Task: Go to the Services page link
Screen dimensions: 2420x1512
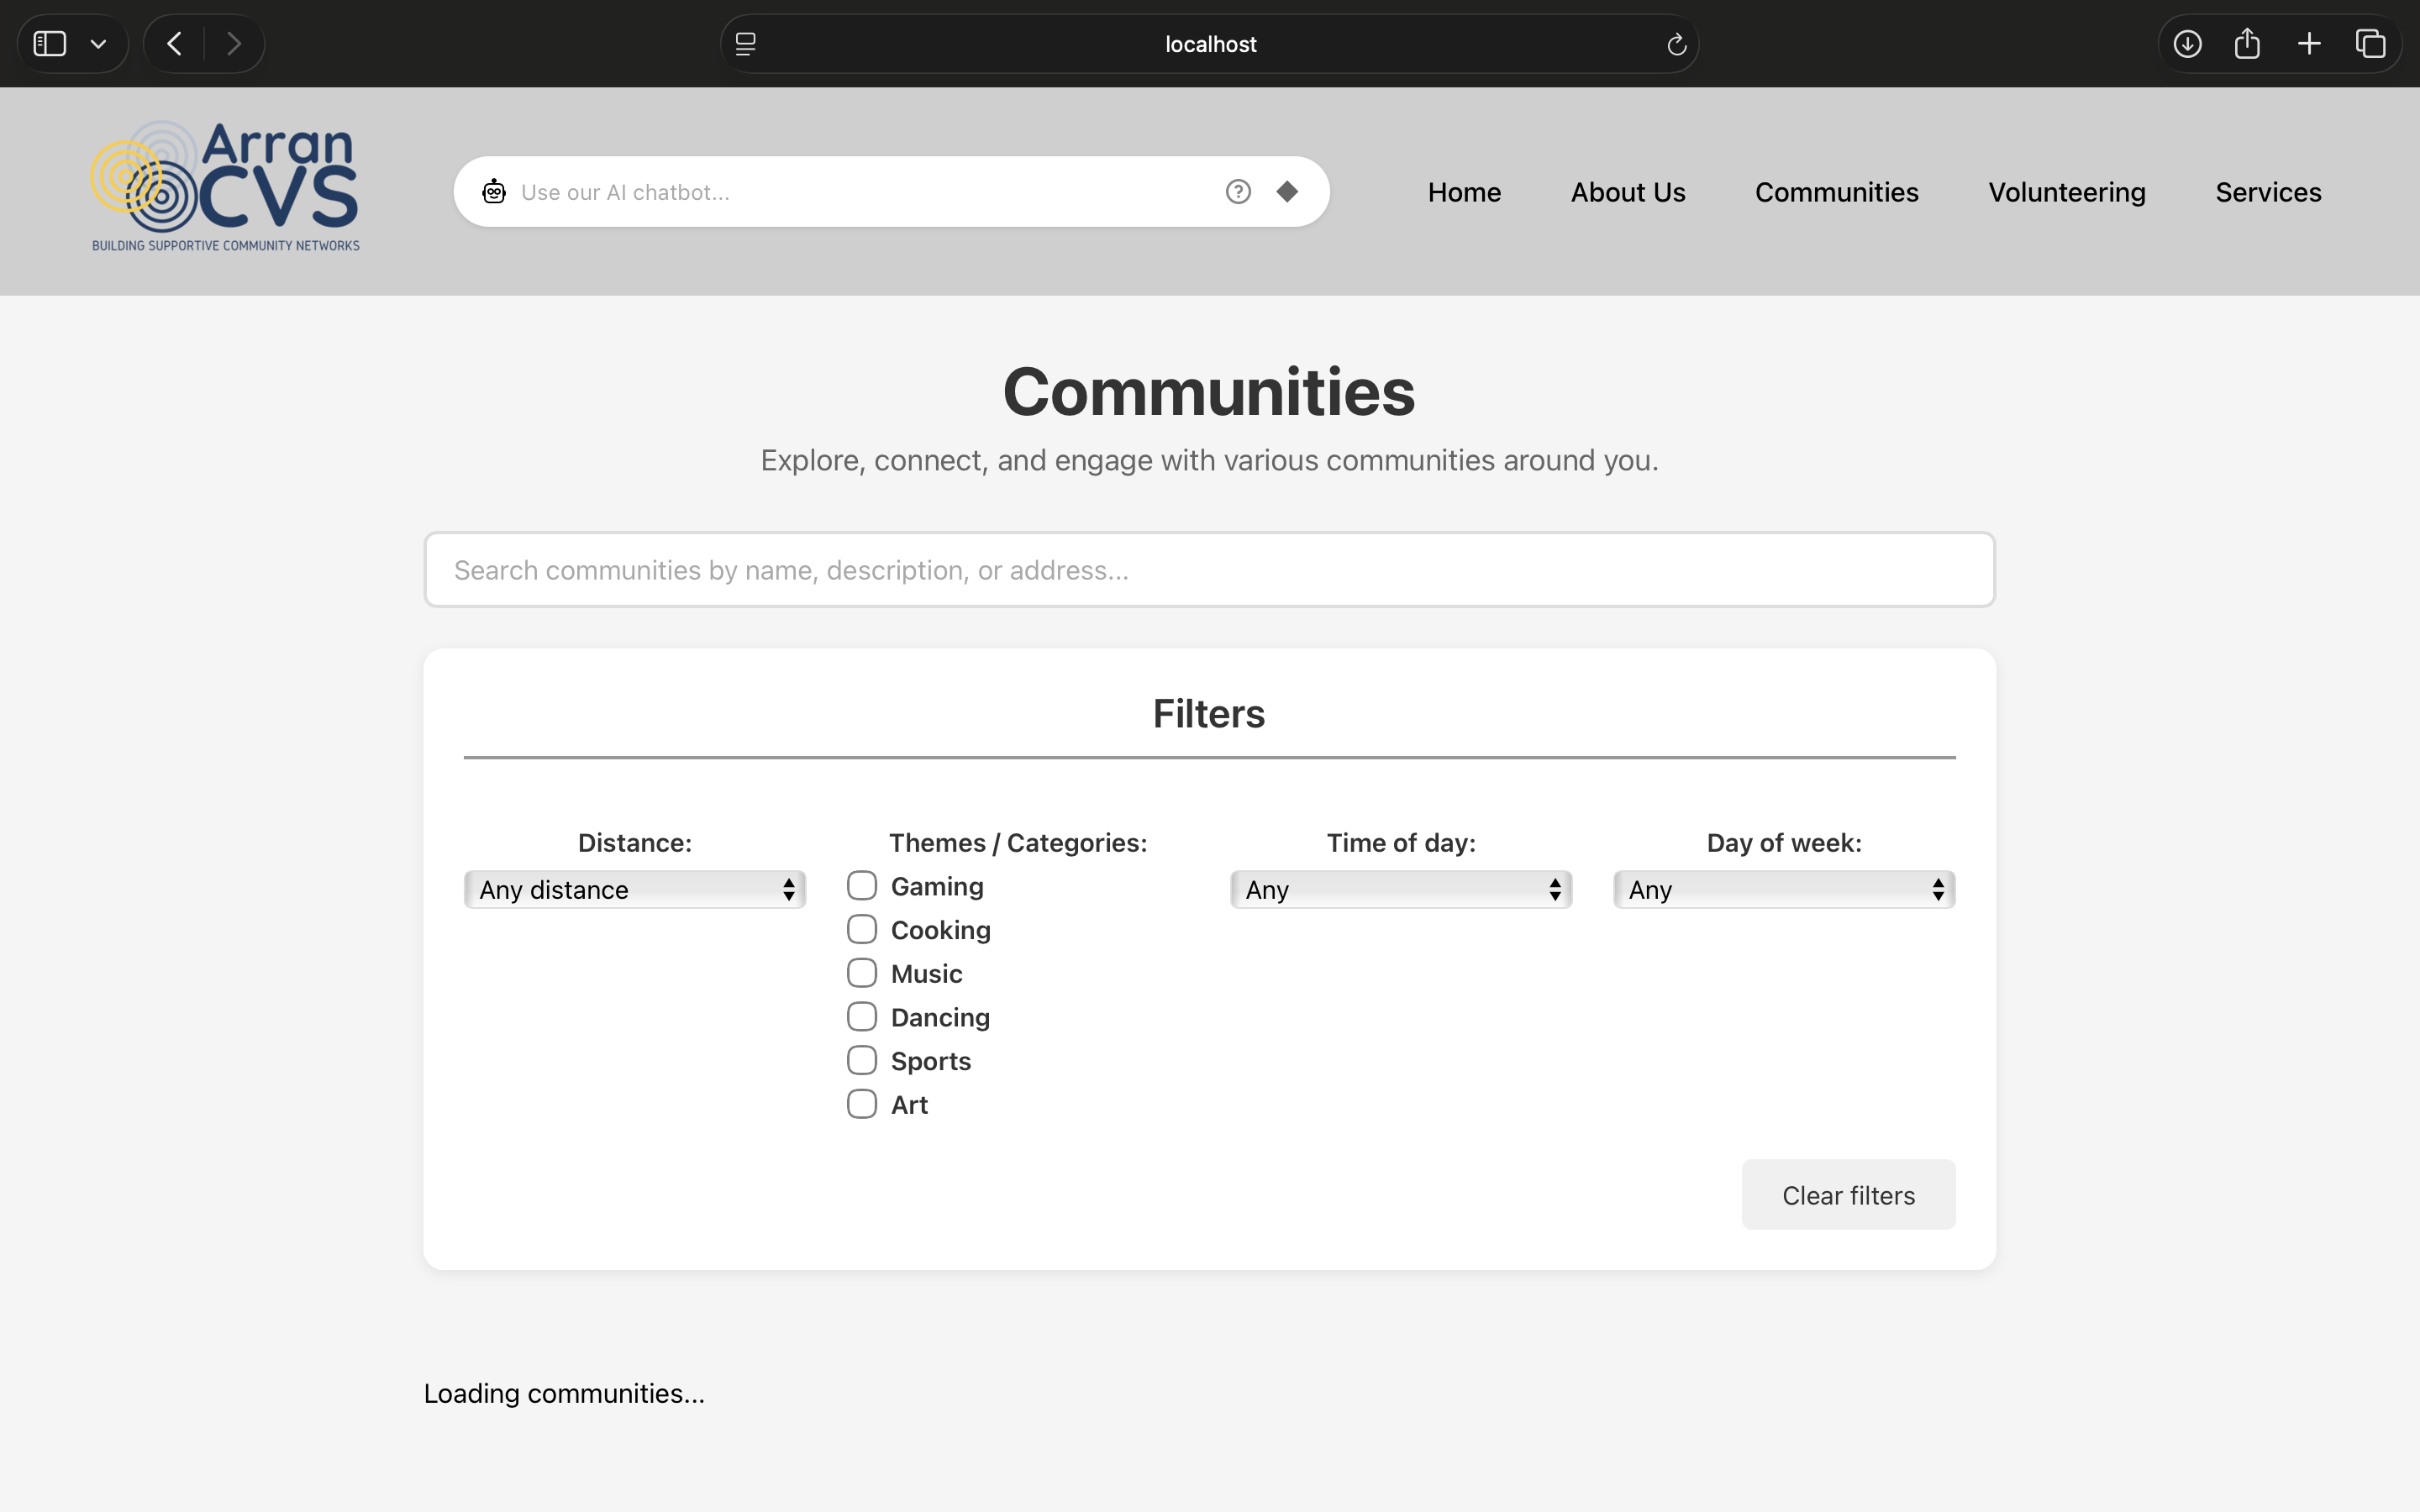Action: pos(2268,191)
